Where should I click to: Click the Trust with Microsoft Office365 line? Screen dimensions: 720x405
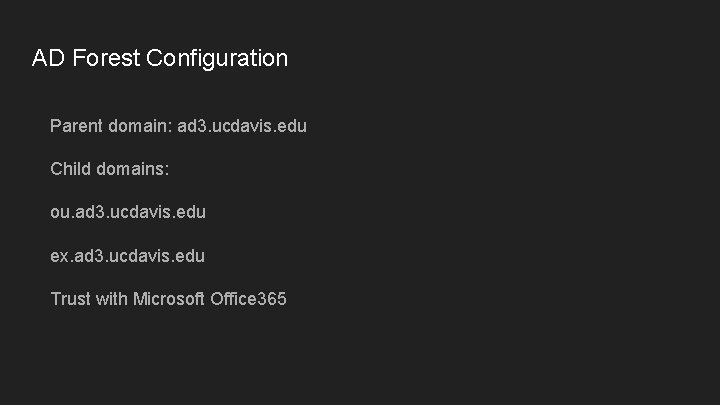tap(168, 299)
